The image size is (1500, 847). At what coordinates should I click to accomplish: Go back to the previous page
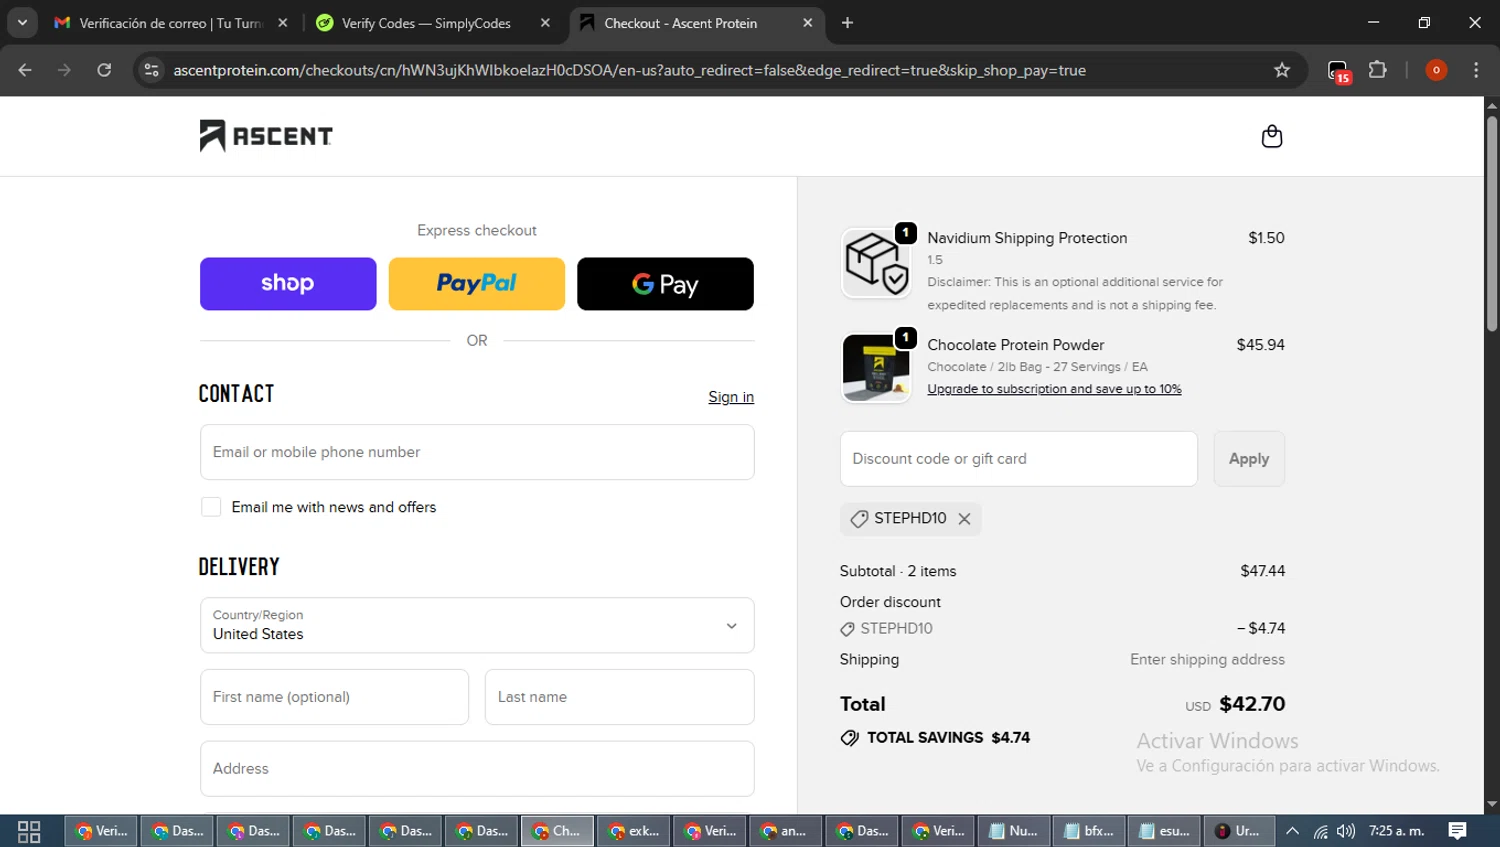tap(25, 70)
